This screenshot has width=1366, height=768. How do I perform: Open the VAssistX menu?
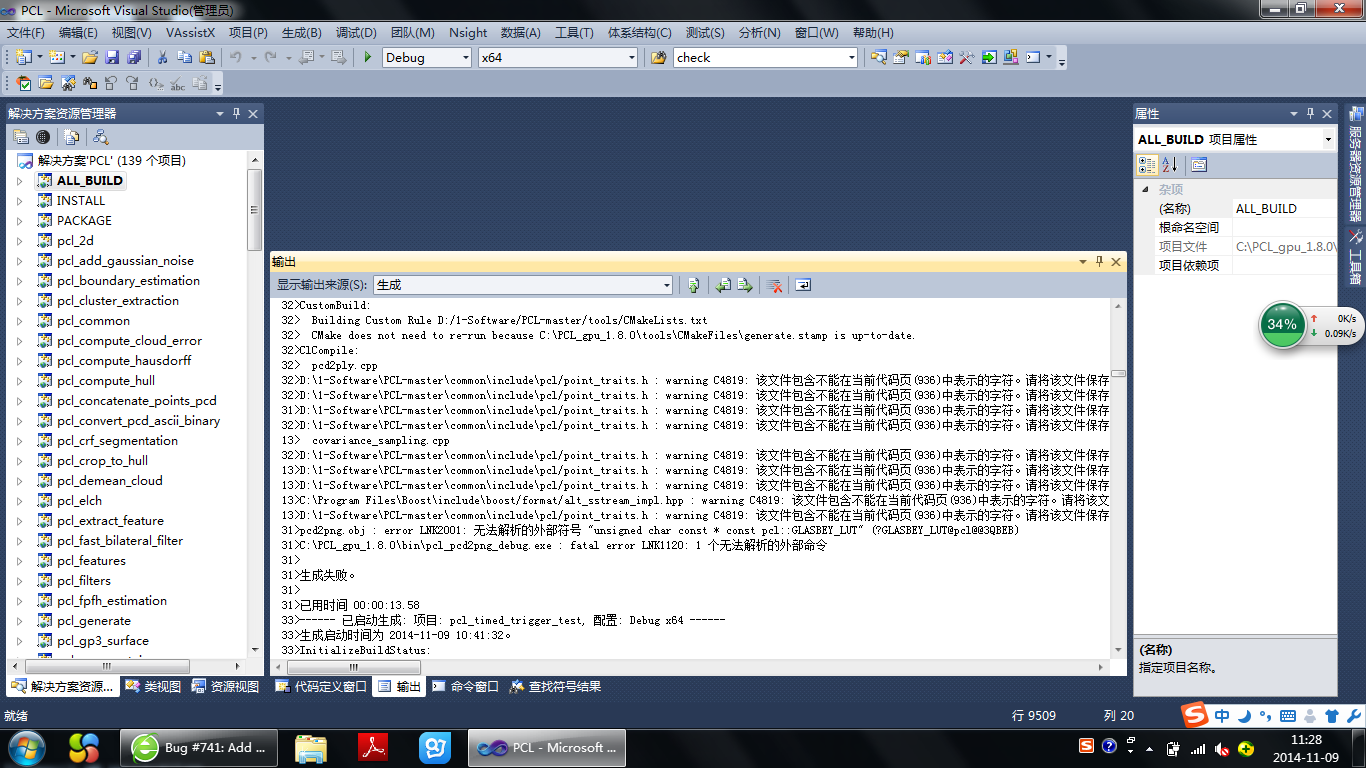(190, 32)
